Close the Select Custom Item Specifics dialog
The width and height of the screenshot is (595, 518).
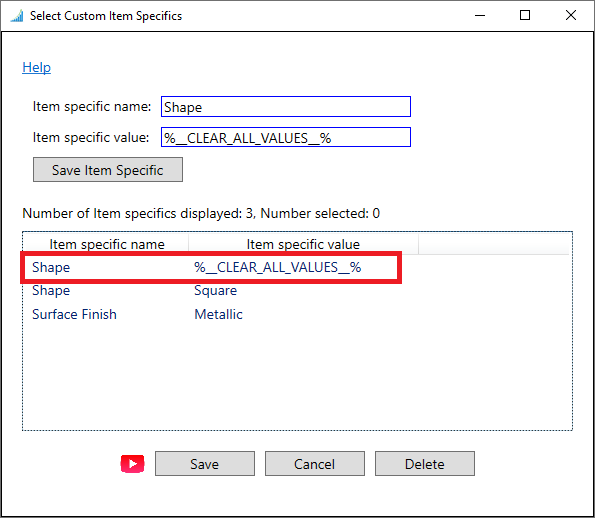point(571,16)
